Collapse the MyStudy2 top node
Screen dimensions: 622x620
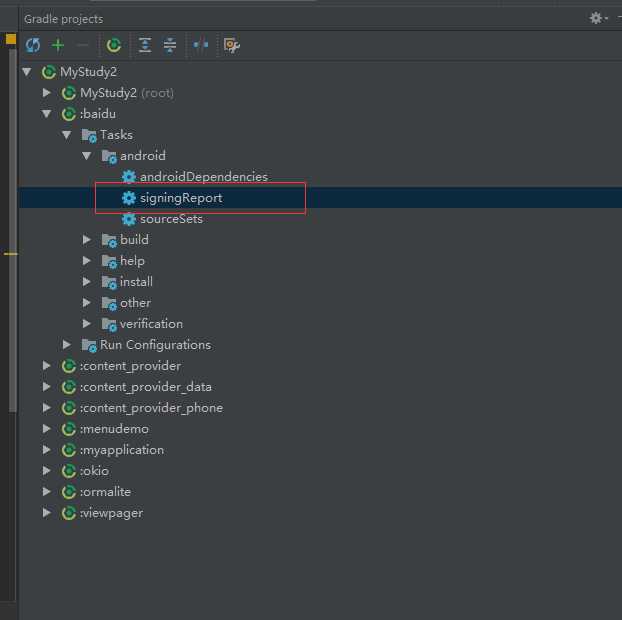click(27, 72)
